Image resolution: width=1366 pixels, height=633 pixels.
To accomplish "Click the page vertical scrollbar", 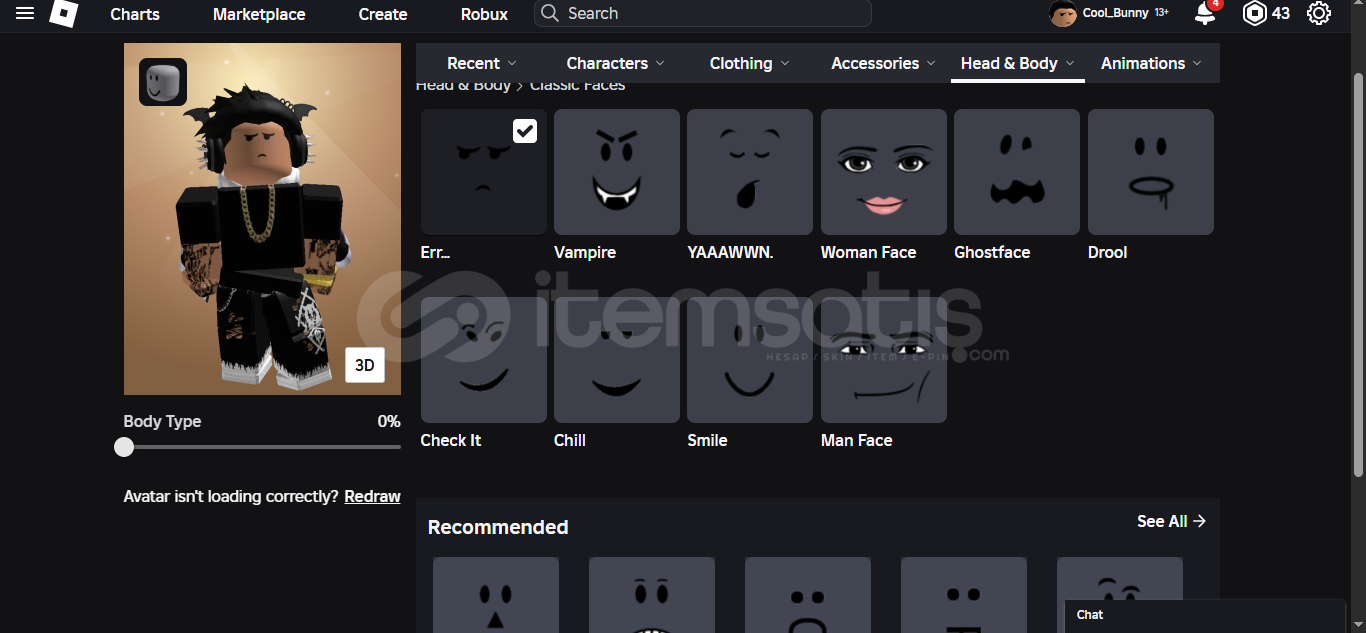I will click(1358, 275).
